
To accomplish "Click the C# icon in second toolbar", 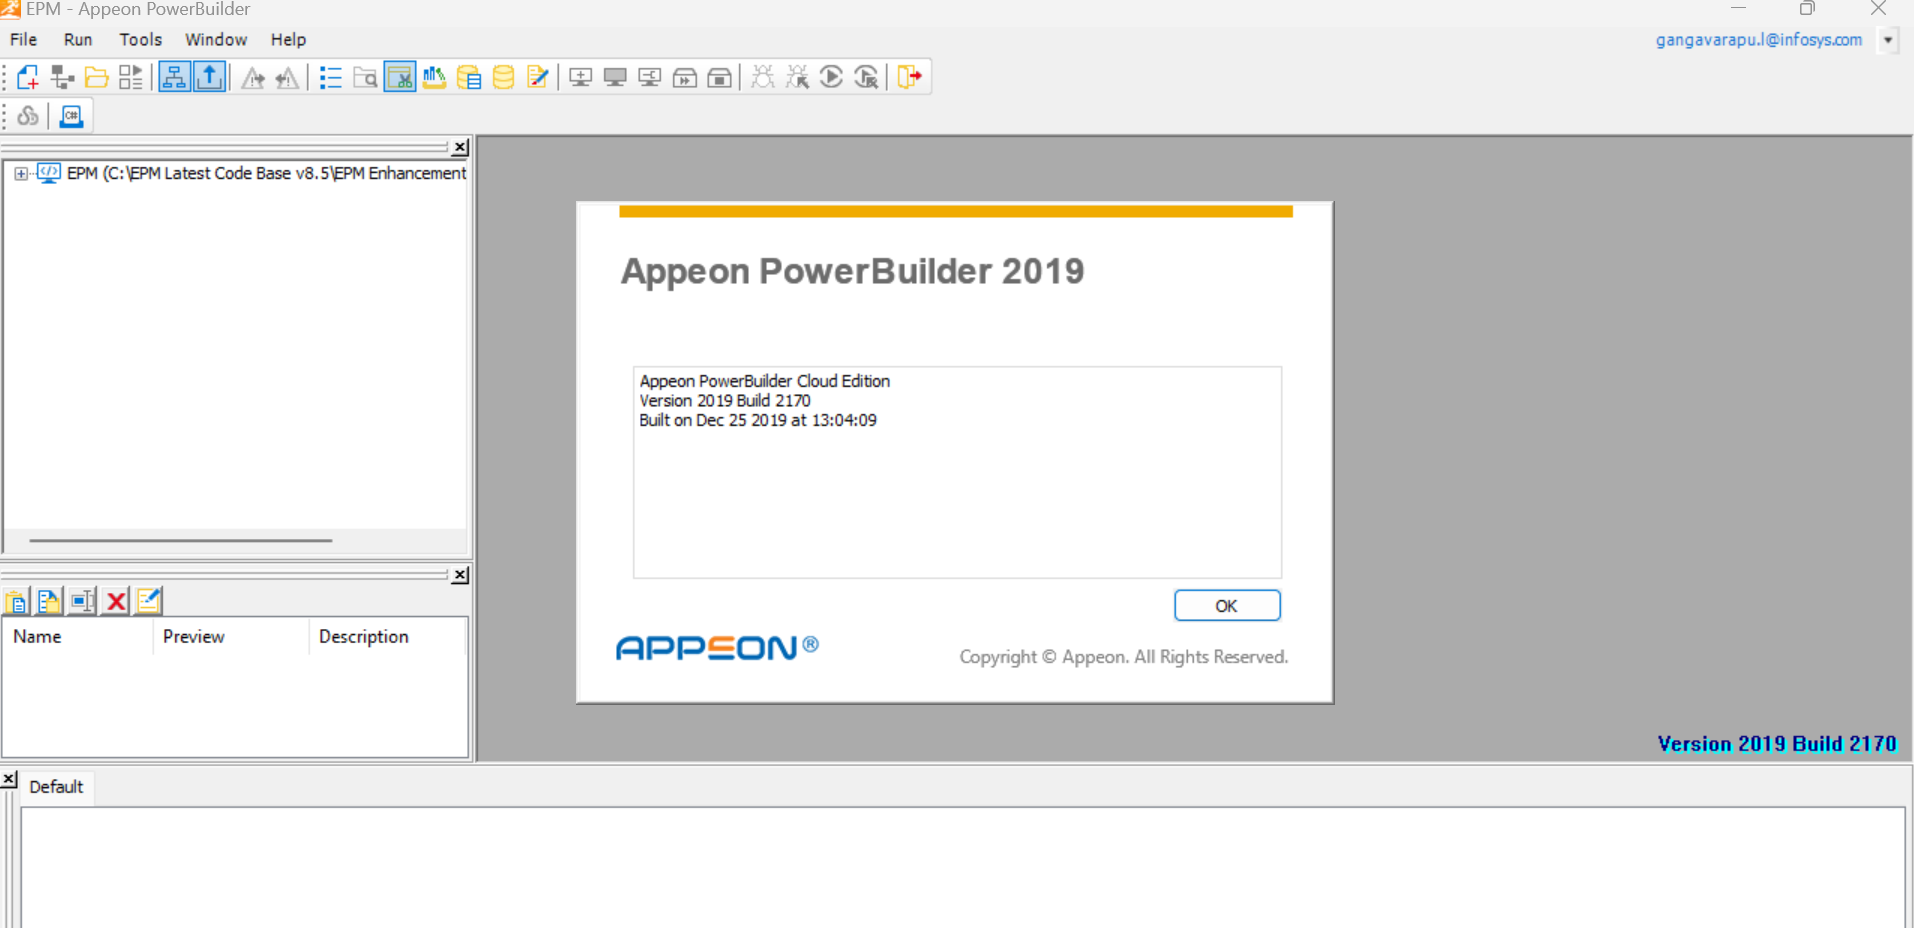I will 71,117.
